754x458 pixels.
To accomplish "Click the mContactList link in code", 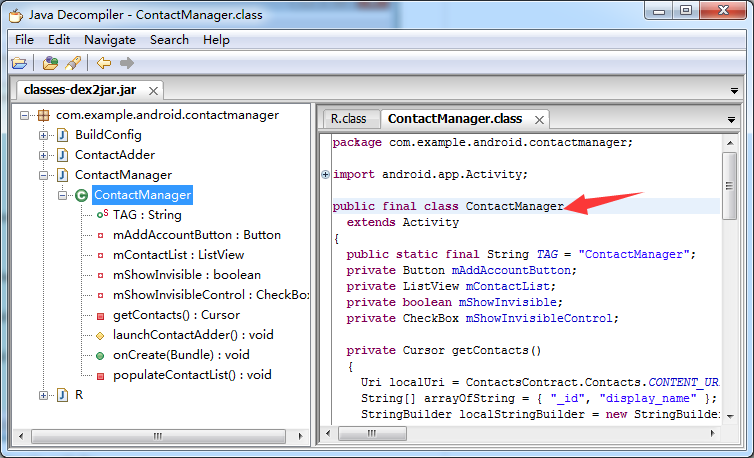I will click(x=508, y=286).
